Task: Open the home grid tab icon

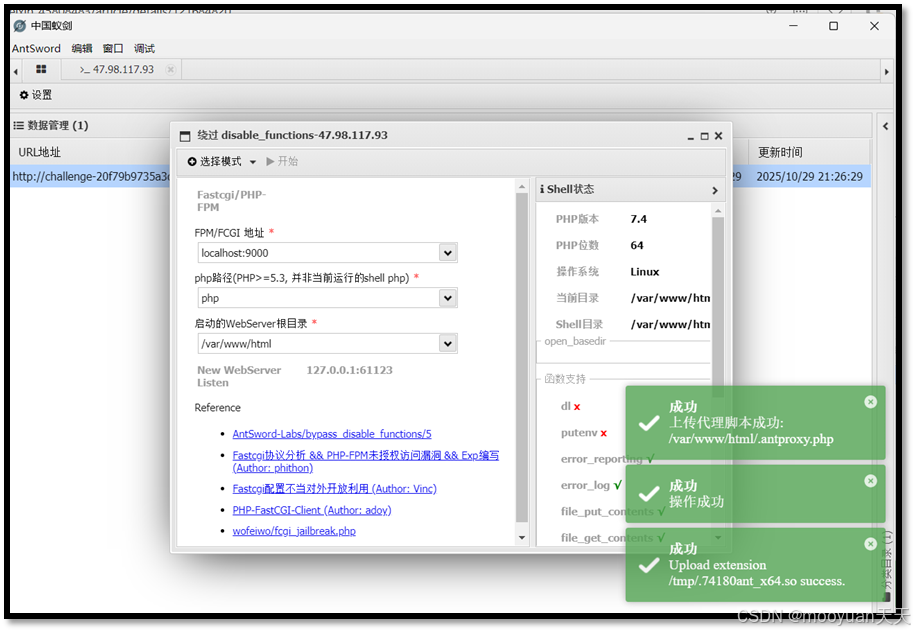Action: (41, 69)
